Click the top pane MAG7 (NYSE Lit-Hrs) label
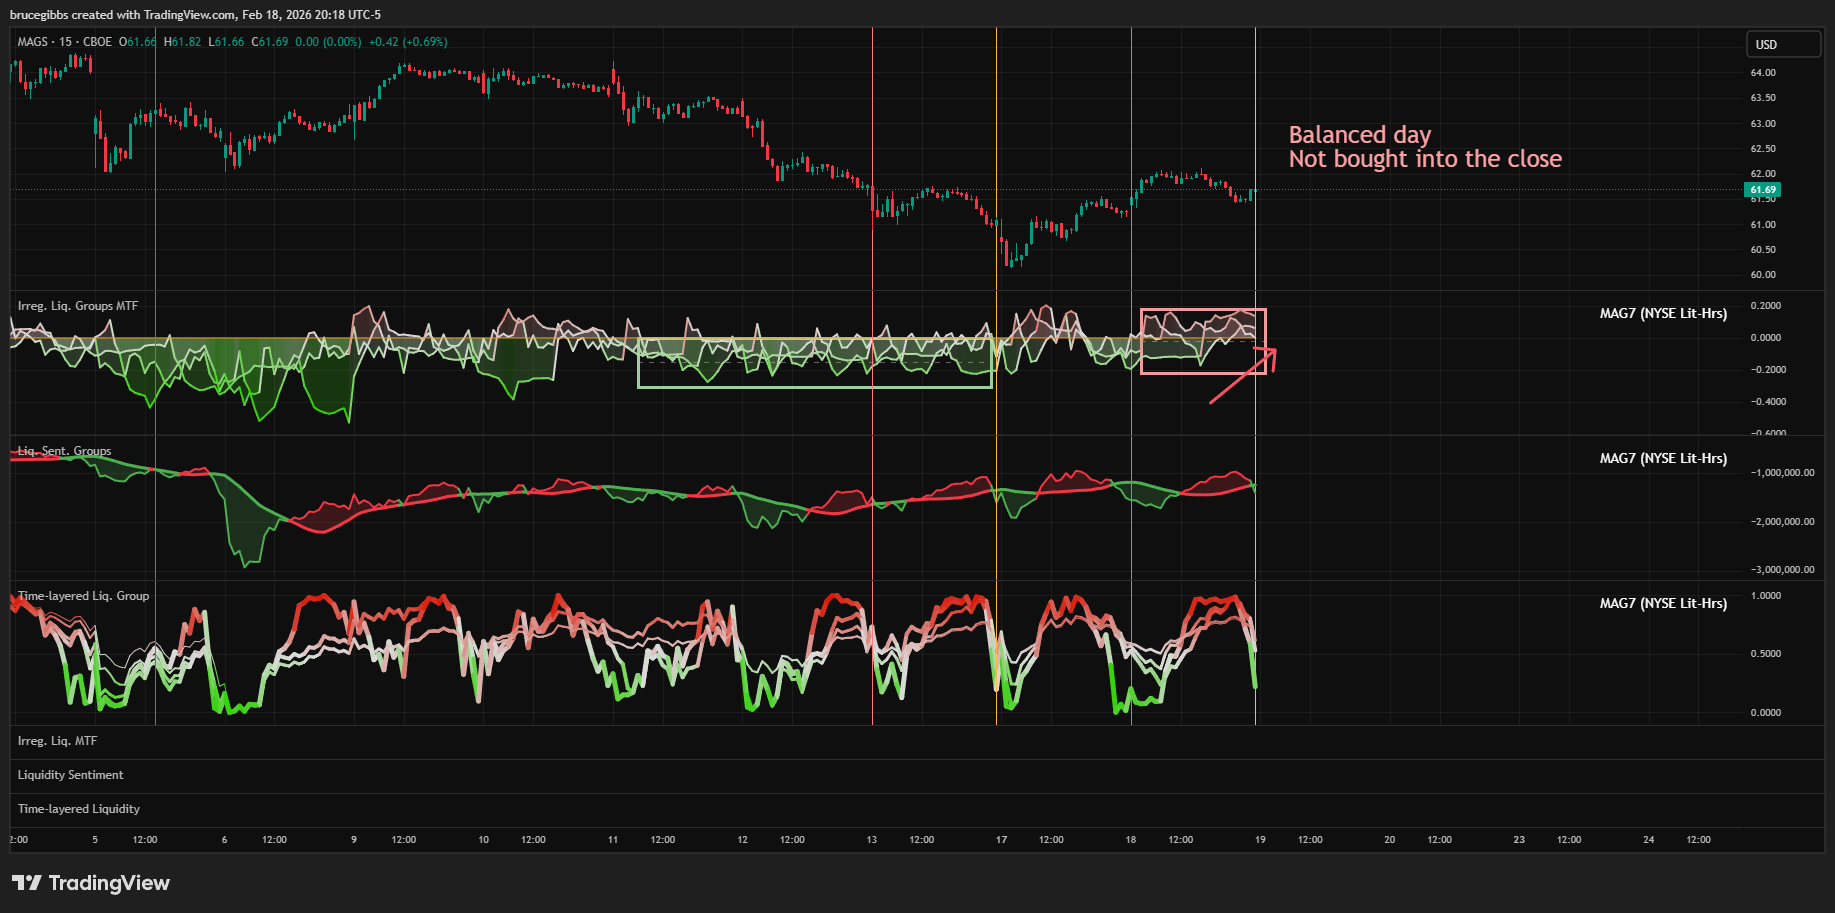1835x913 pixels. coord(1662,313)
